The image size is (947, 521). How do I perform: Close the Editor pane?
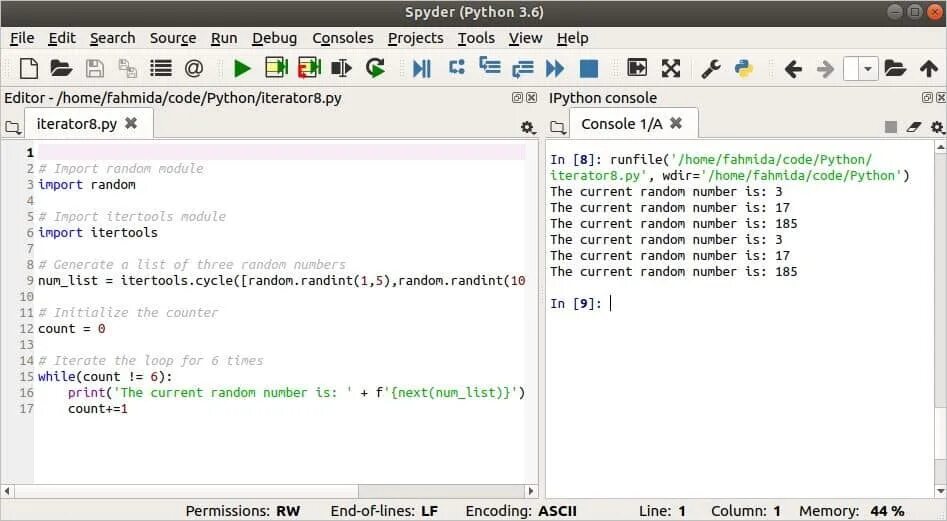[x=531, y=97]
